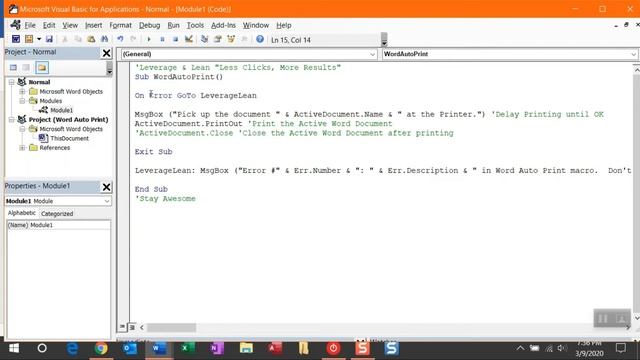
Task: Click the Insert UserForm toolbar icon
Action: [29, 39]
